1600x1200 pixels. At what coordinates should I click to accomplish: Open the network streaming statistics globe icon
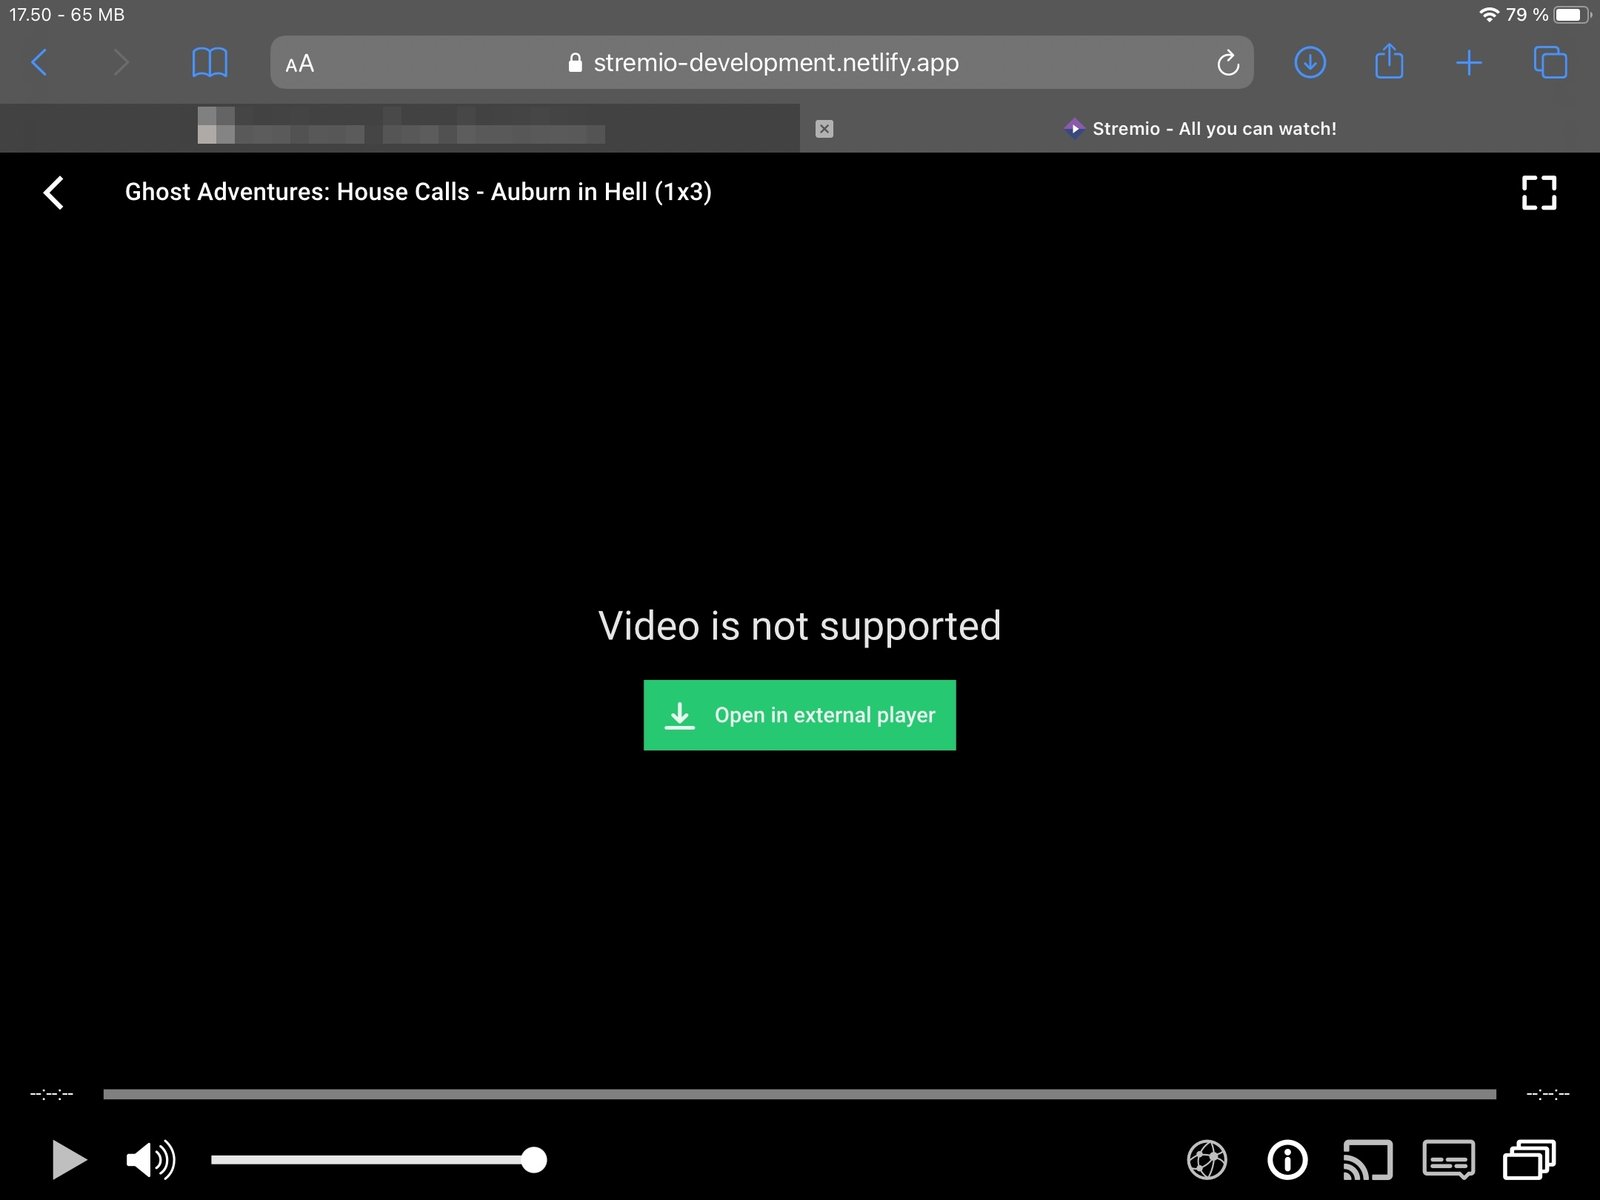tap(1206, 1159)
